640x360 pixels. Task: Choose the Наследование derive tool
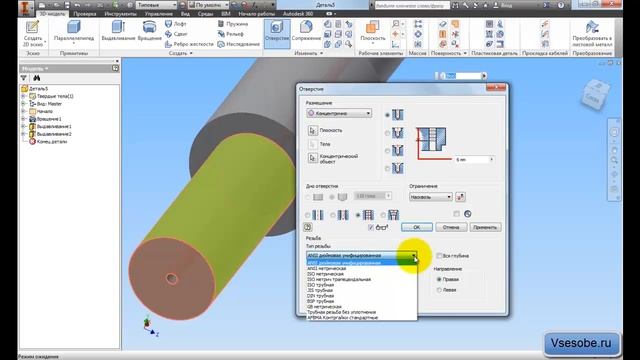pos(238,44)
